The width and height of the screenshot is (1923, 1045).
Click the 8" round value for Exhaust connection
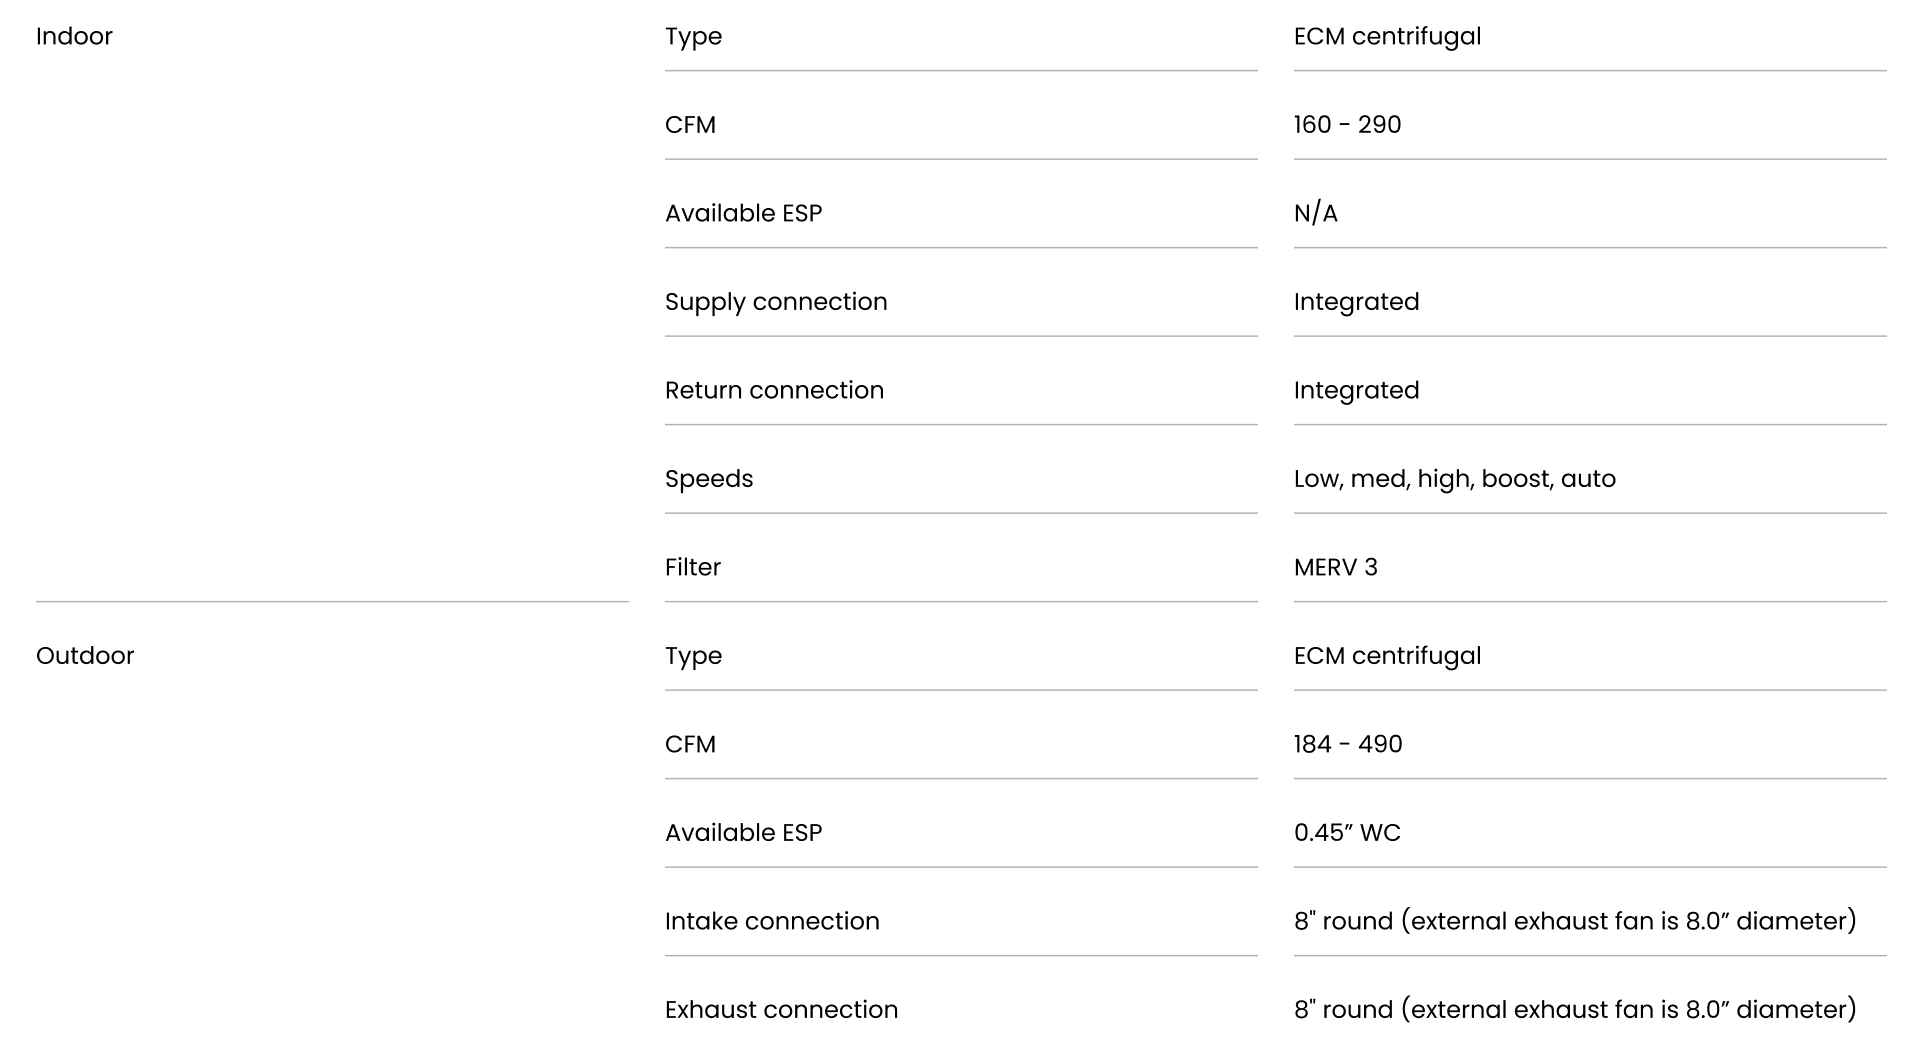pyautogui.click(x=1575, y=1010)
